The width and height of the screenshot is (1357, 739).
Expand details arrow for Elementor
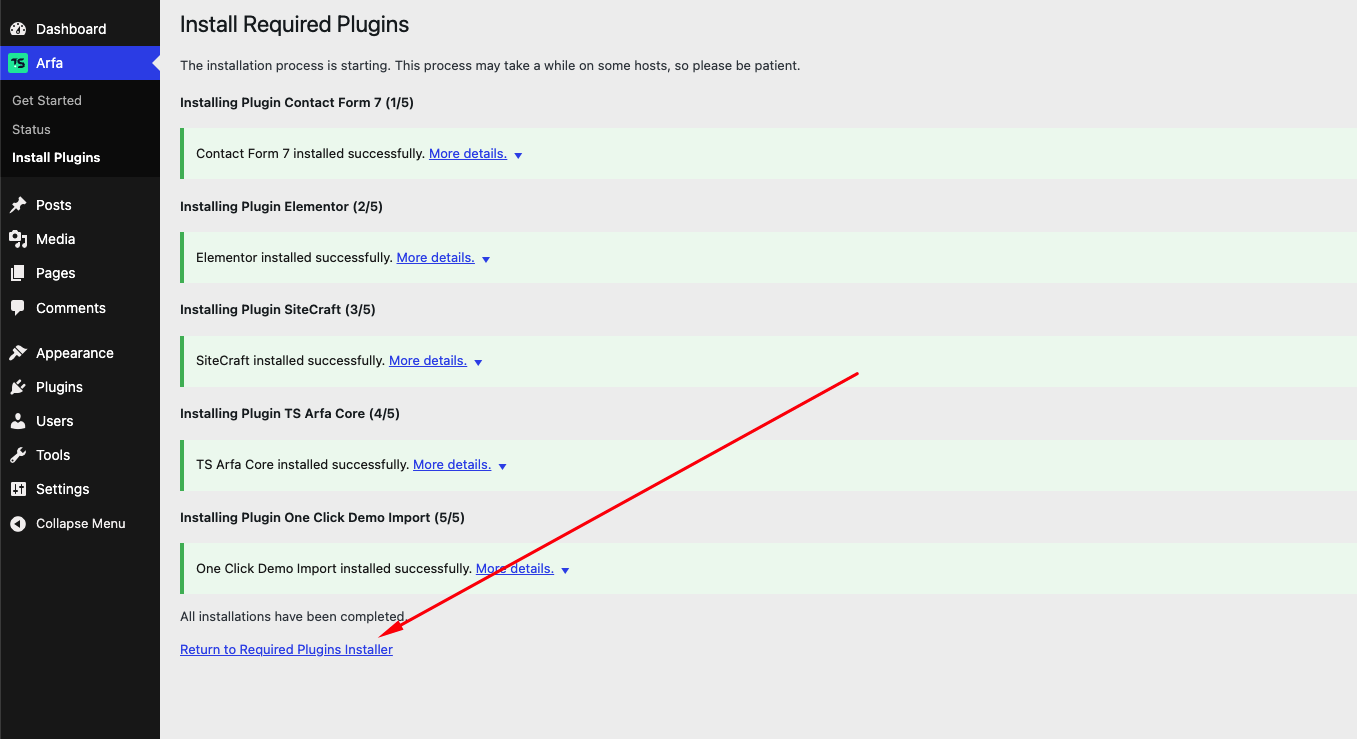[486, 259]
